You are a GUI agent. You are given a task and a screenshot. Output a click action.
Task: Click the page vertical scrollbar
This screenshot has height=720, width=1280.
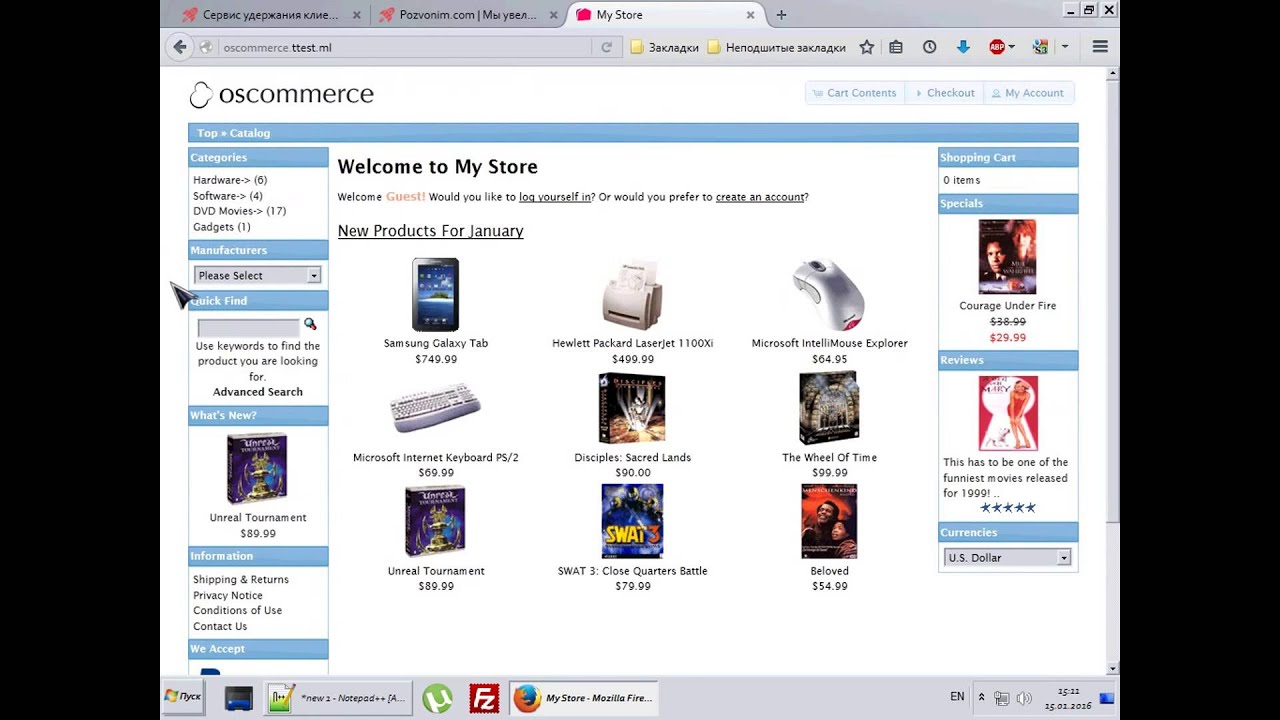click(x=1112, y=300)
